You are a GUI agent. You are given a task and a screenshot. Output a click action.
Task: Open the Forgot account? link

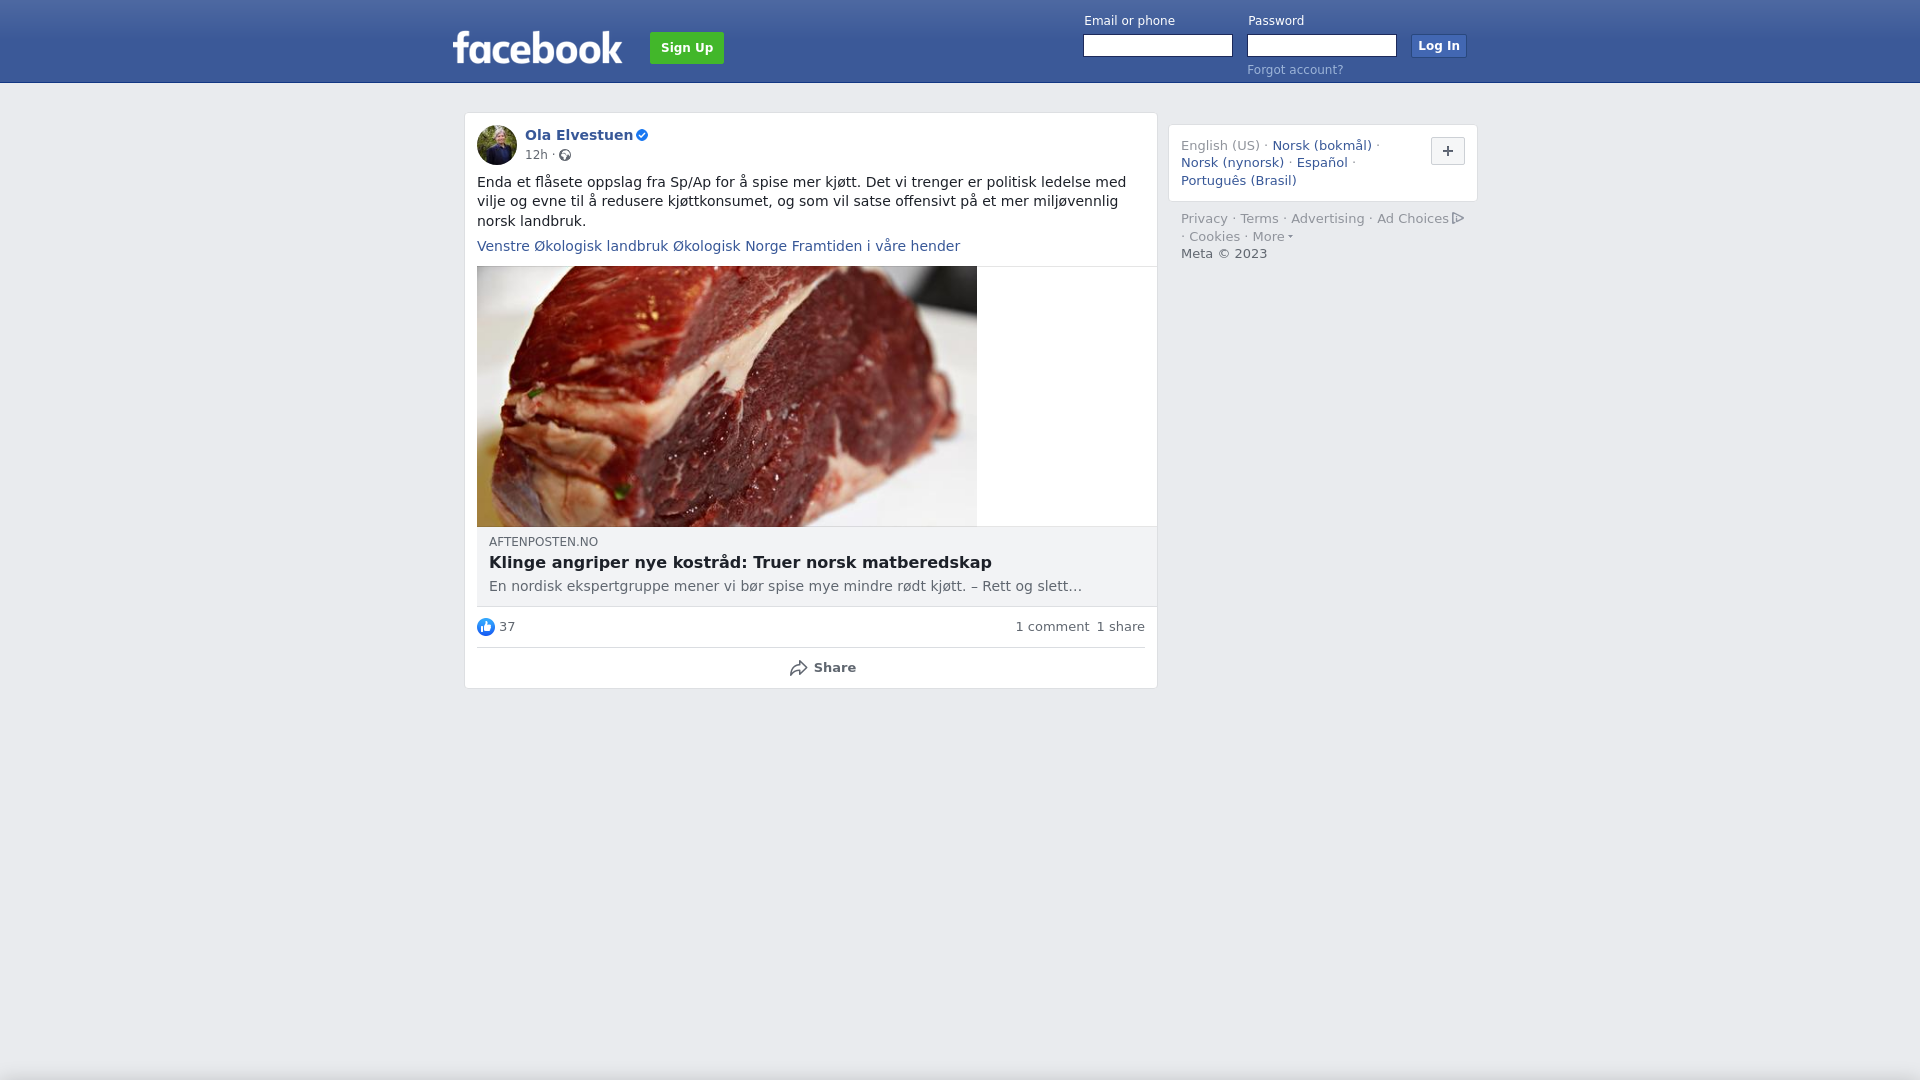1295,70
